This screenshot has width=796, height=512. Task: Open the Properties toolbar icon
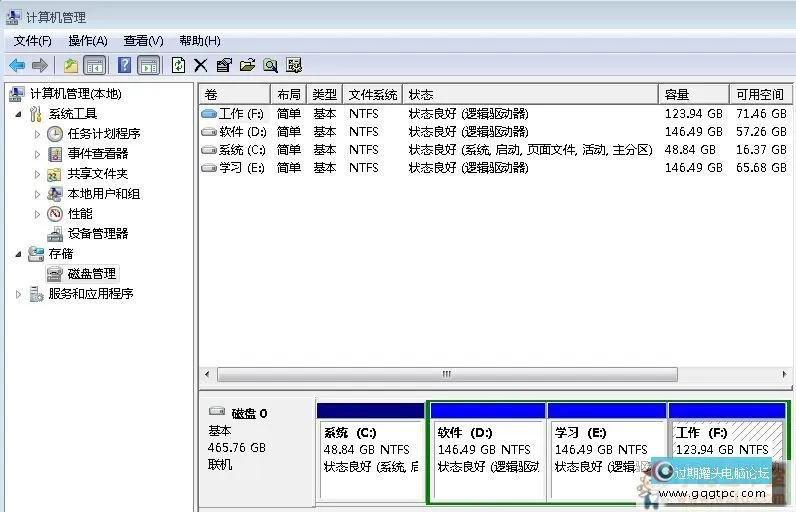[224, 65]
